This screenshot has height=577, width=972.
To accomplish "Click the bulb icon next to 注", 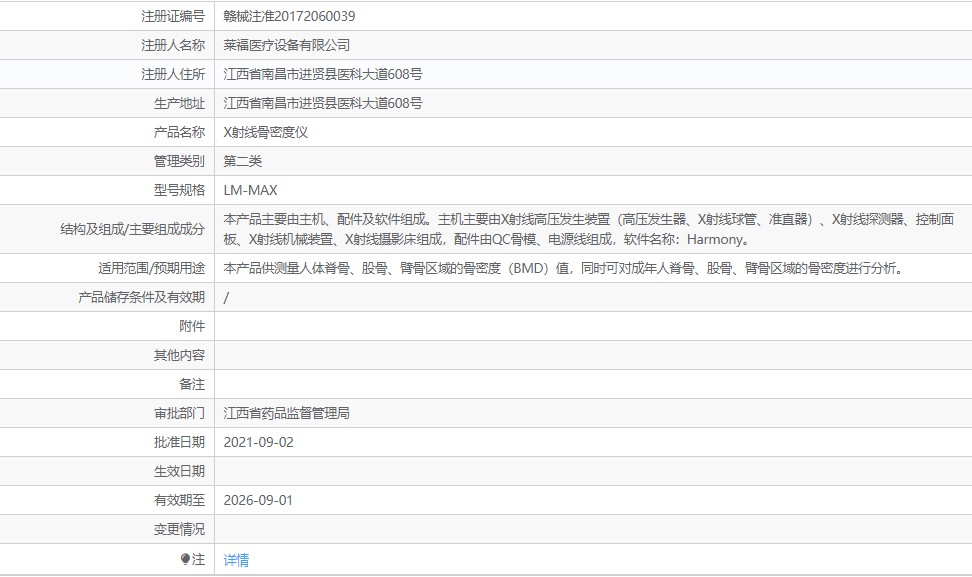I will pos(185,559).
